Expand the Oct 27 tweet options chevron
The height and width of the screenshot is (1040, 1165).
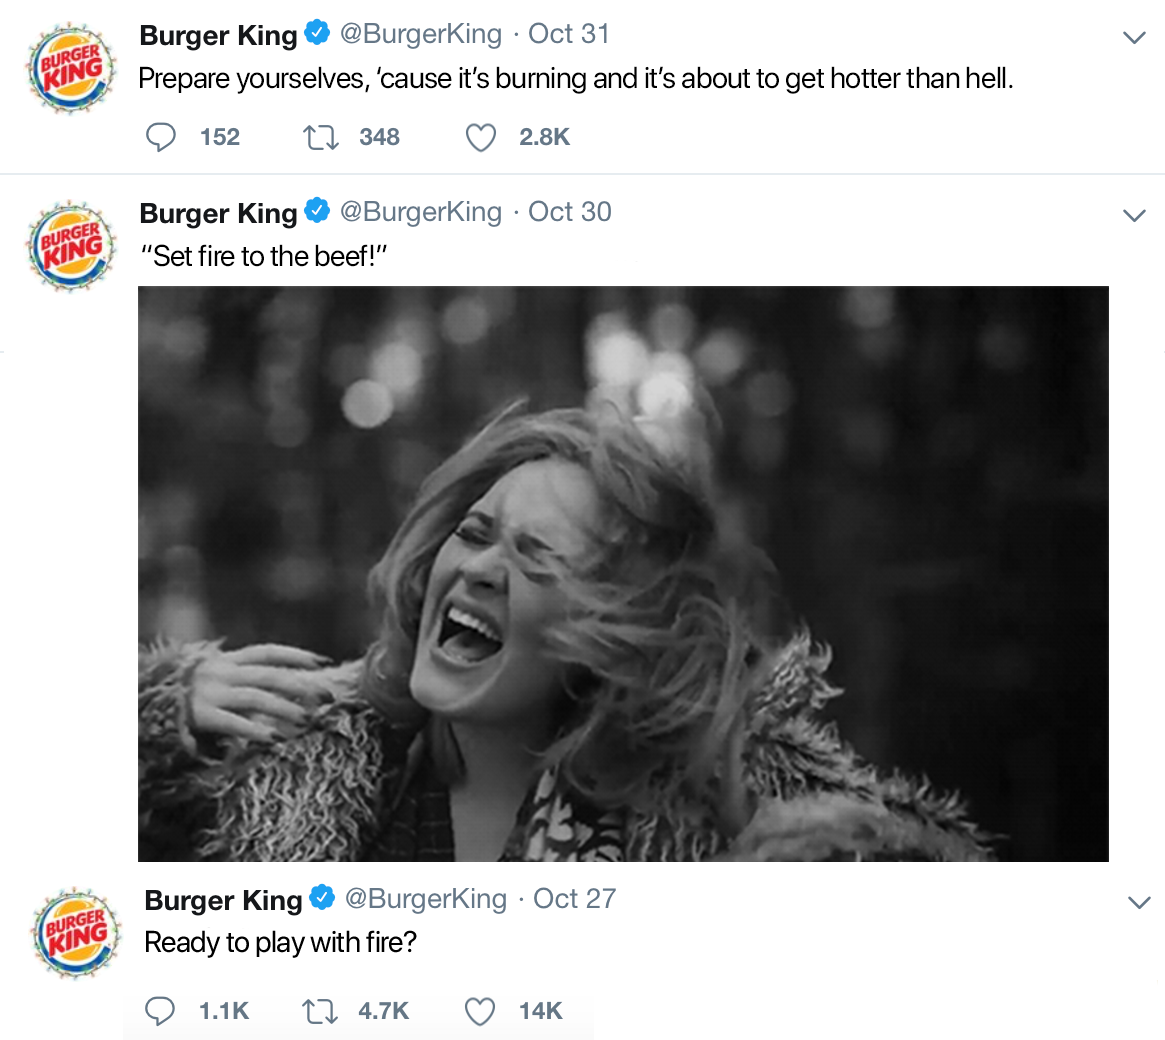[1138, 903]
